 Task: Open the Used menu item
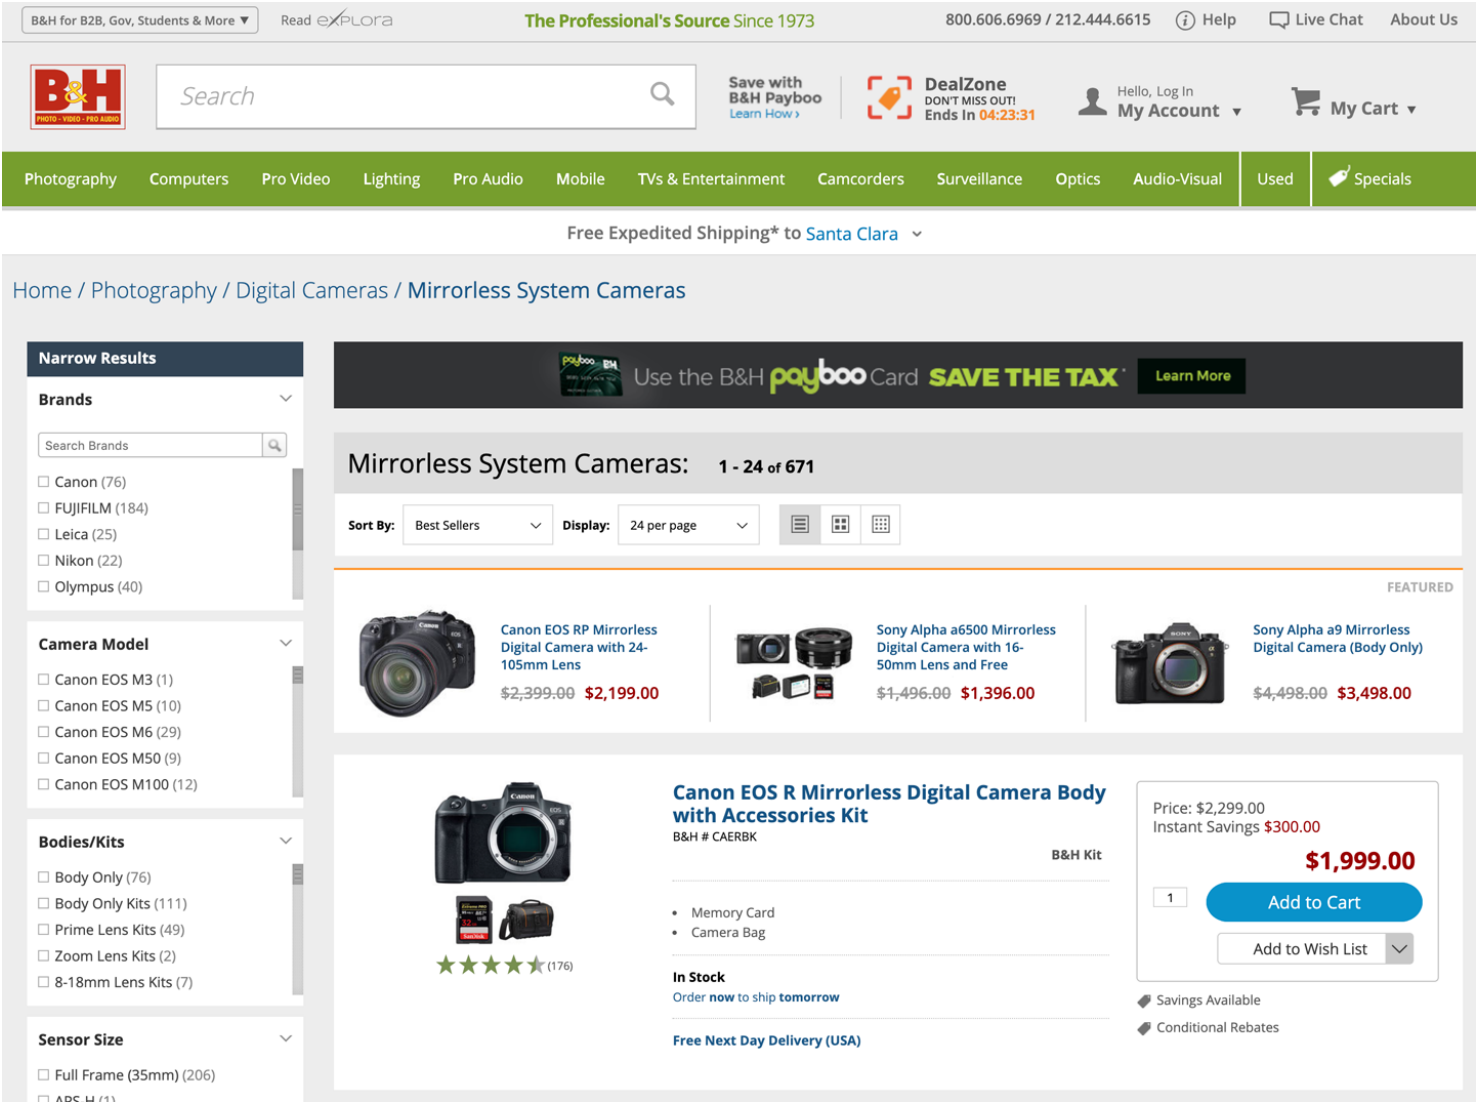1275,179
